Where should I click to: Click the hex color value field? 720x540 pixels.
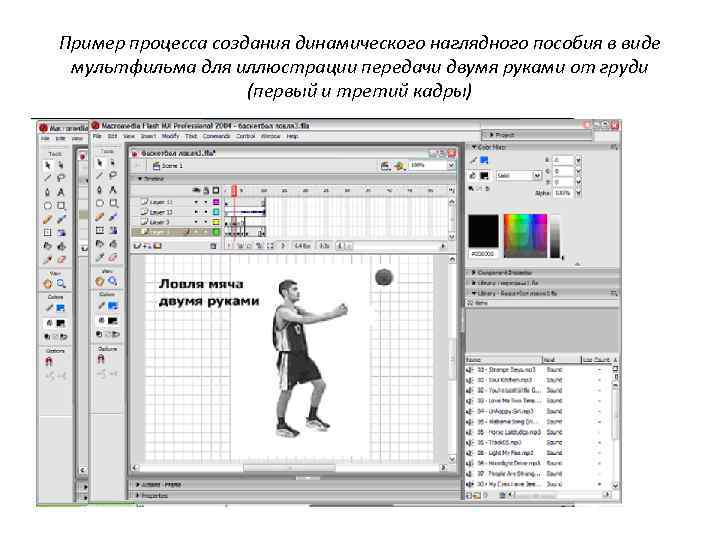click(483, 254)
